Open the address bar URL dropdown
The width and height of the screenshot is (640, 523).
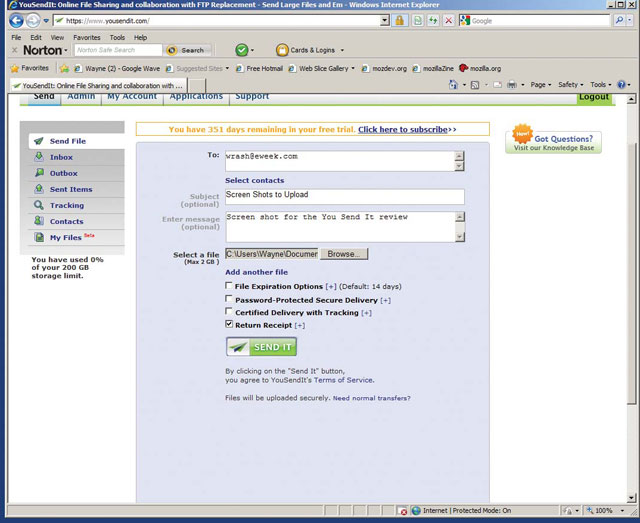tap(384, 20)
